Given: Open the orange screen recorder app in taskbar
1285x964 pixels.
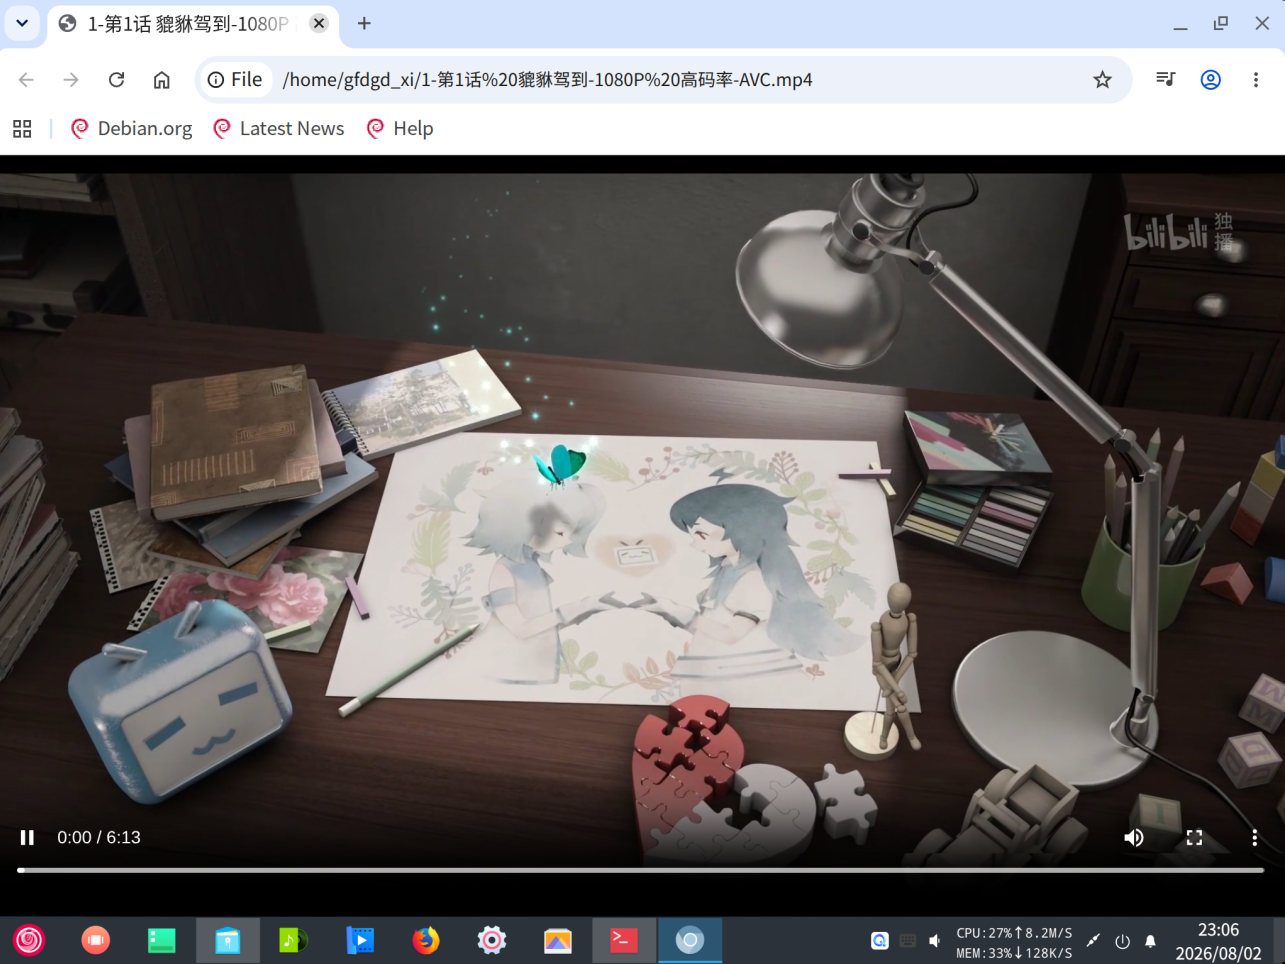Looking at the screenshot, I should 95,940.
